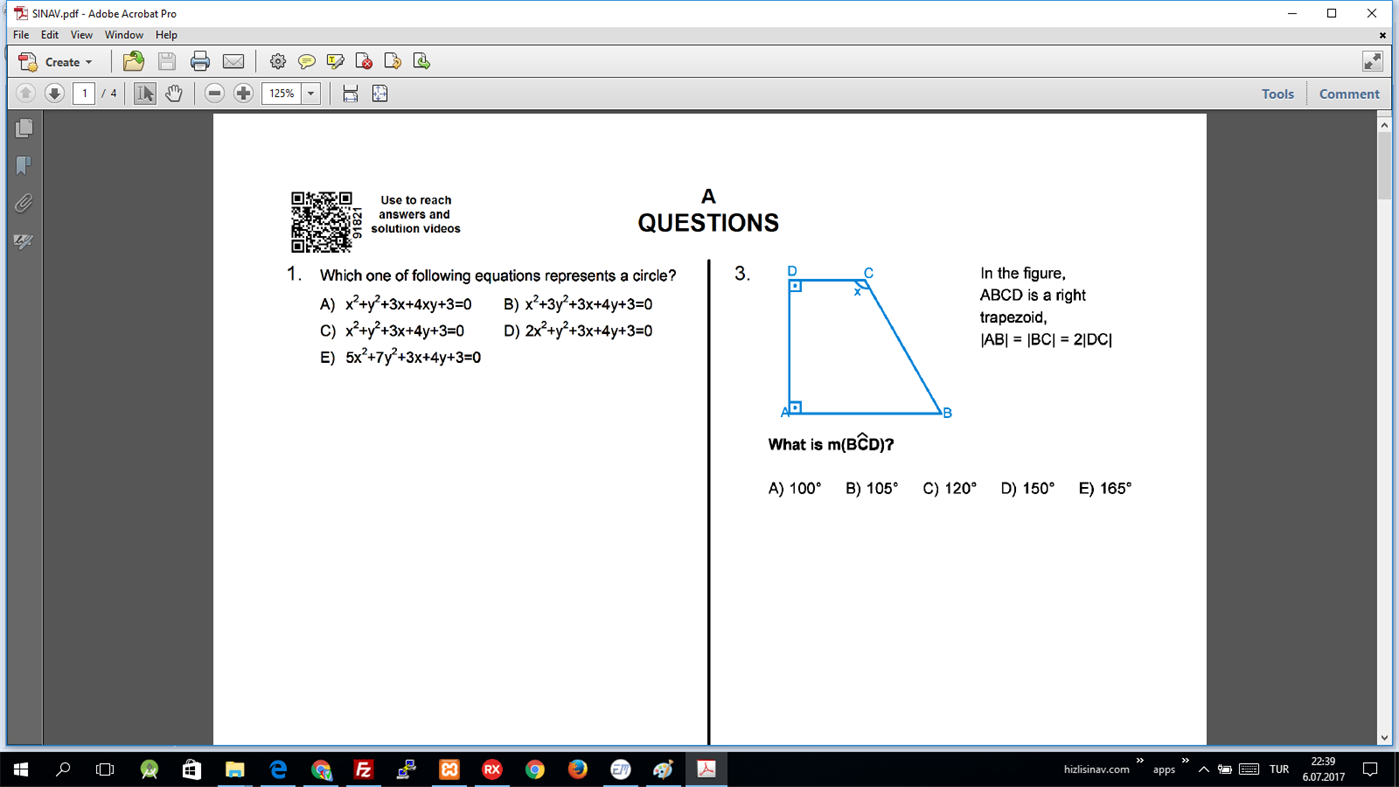This screenshot has width=1399, height=787.
Task: Open the View menu
Action: (81, 34)
